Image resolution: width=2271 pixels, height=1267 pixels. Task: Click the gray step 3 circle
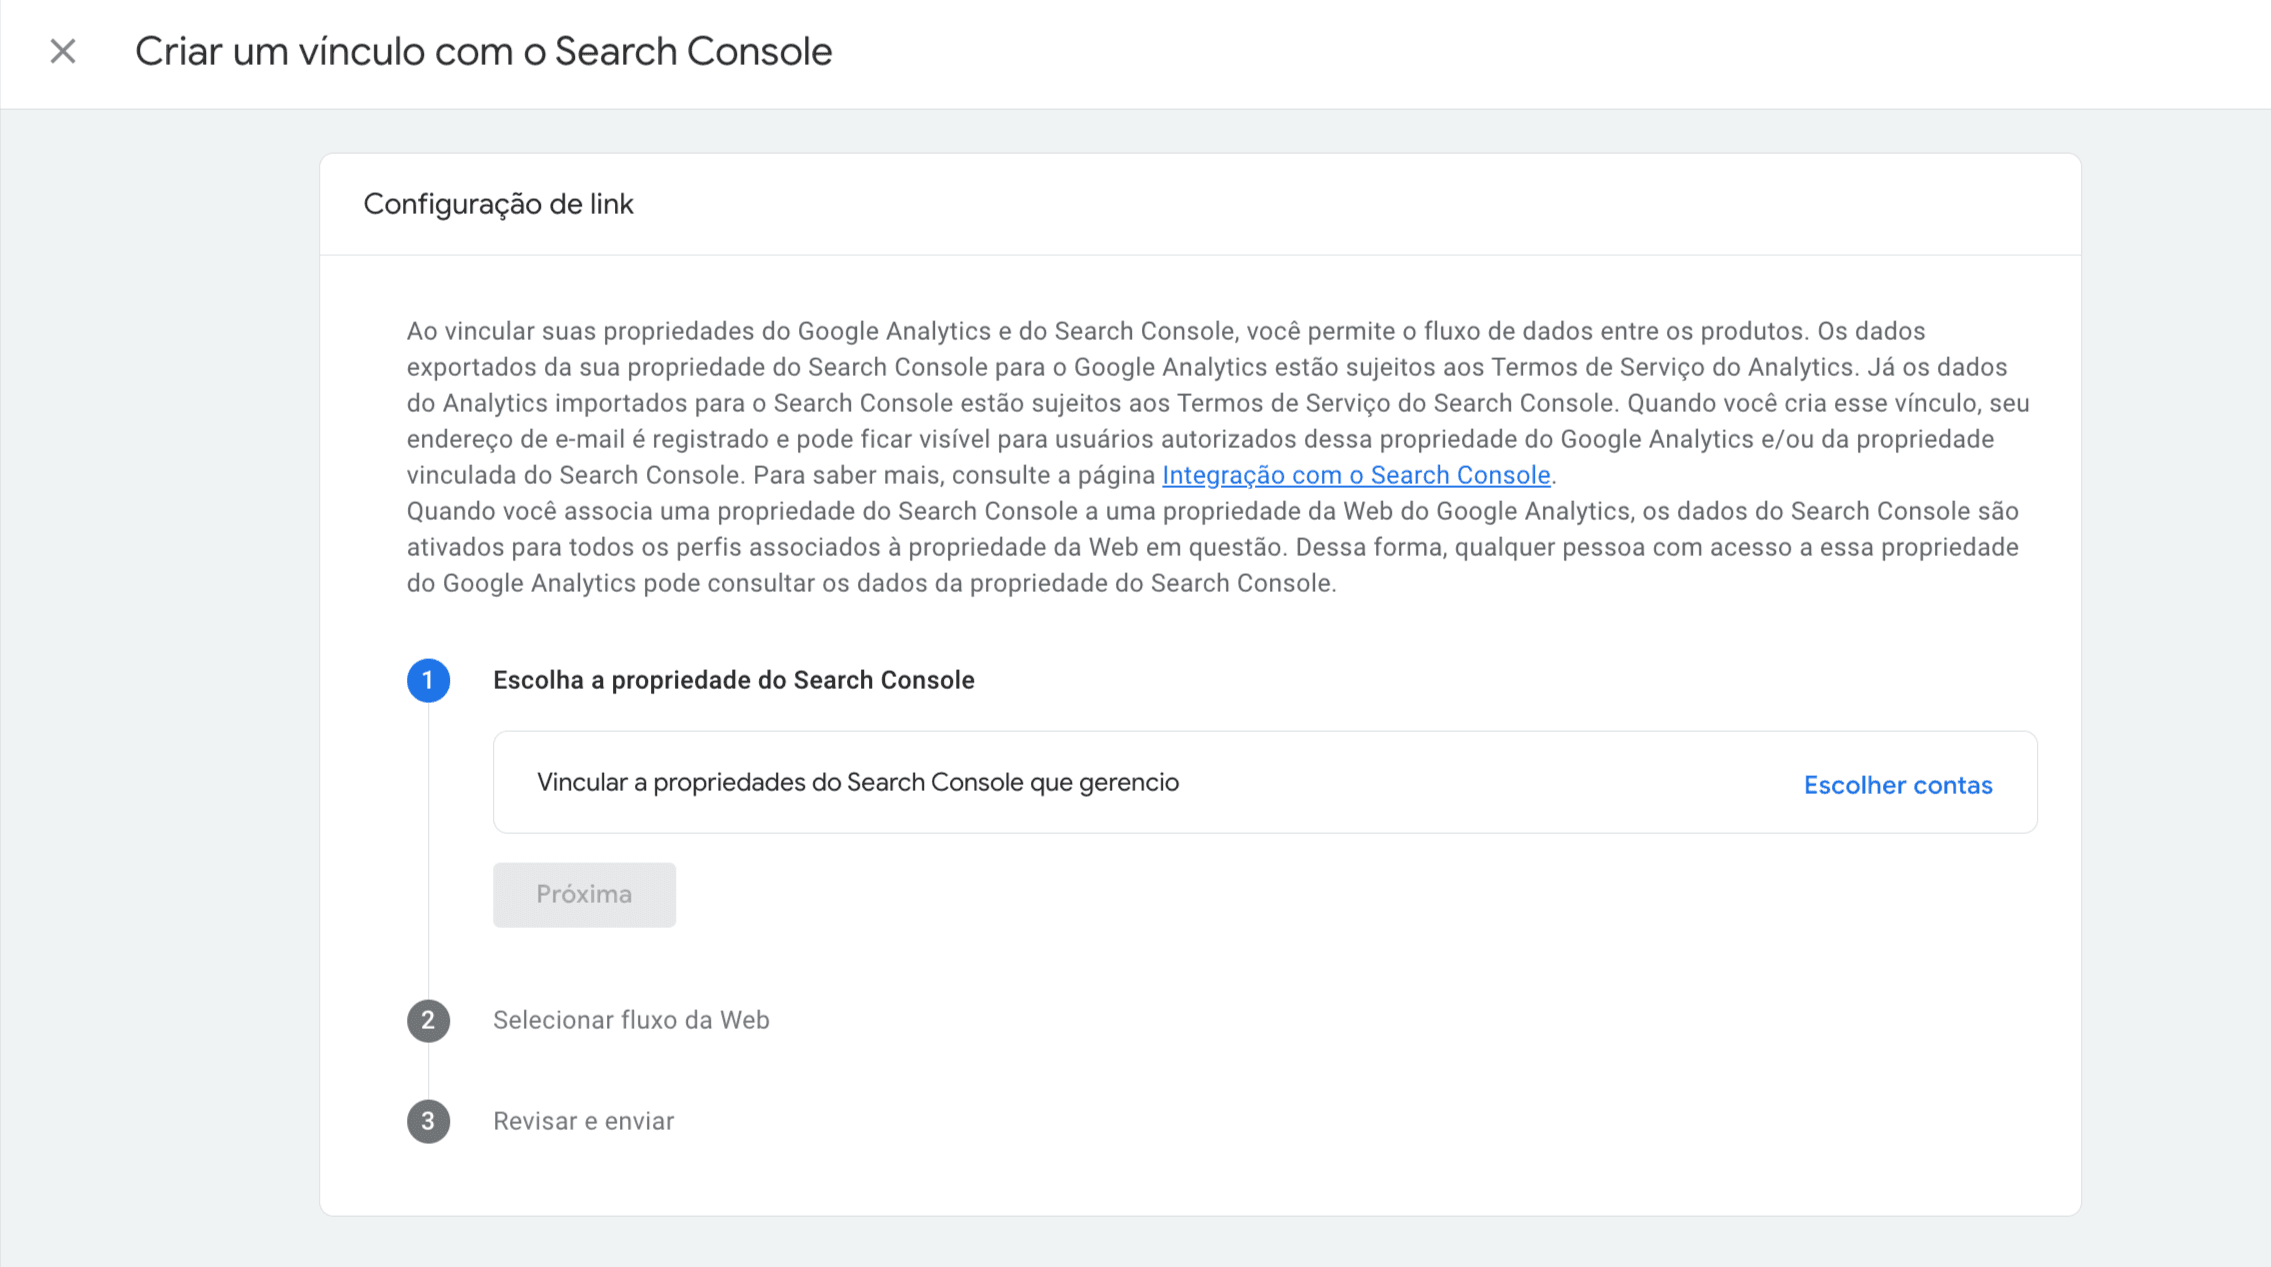pyautogui.click(x=428, y=1121)
